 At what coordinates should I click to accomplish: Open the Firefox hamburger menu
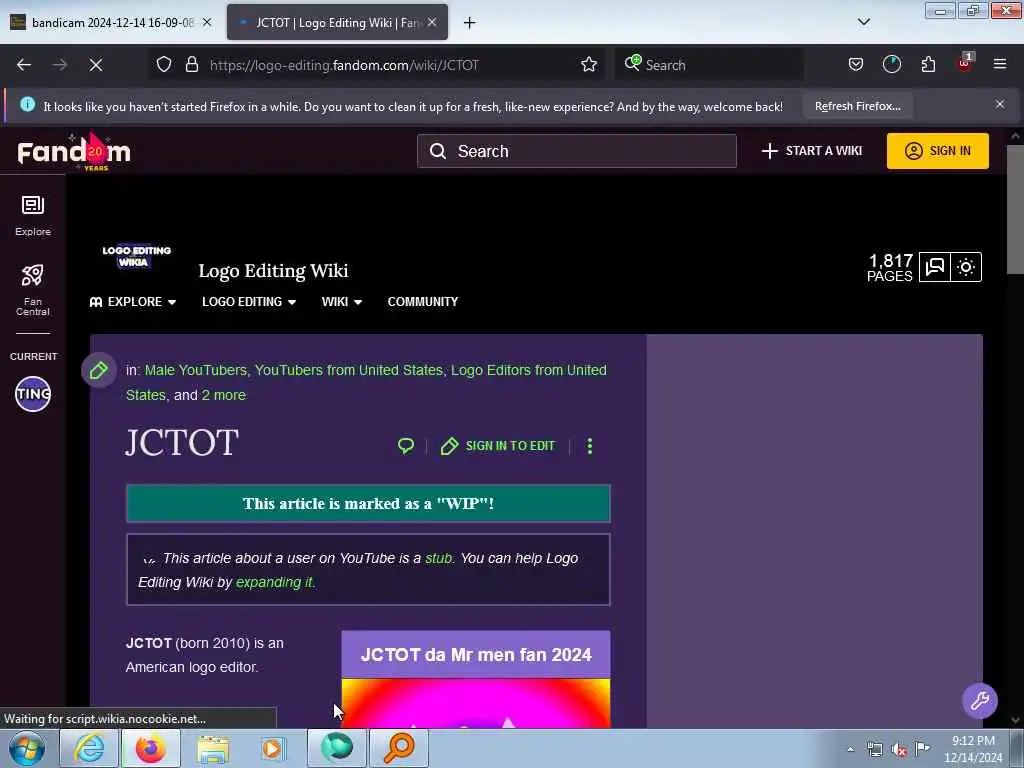1000,65
